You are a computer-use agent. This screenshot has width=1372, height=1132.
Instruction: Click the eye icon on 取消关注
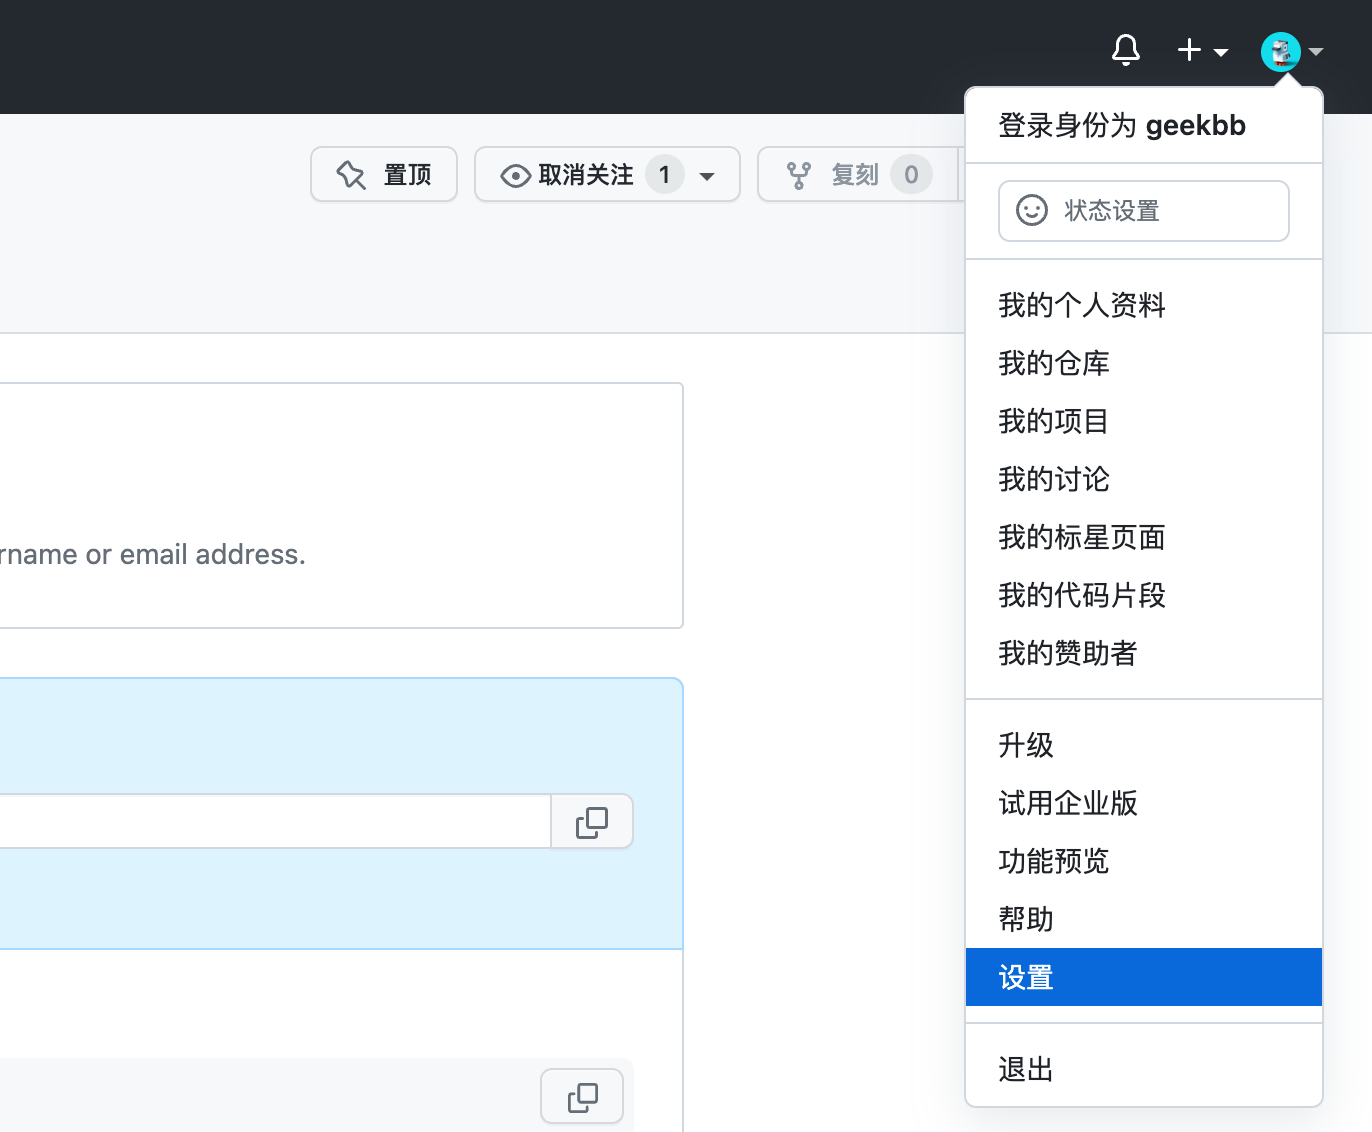coord(514,174)
